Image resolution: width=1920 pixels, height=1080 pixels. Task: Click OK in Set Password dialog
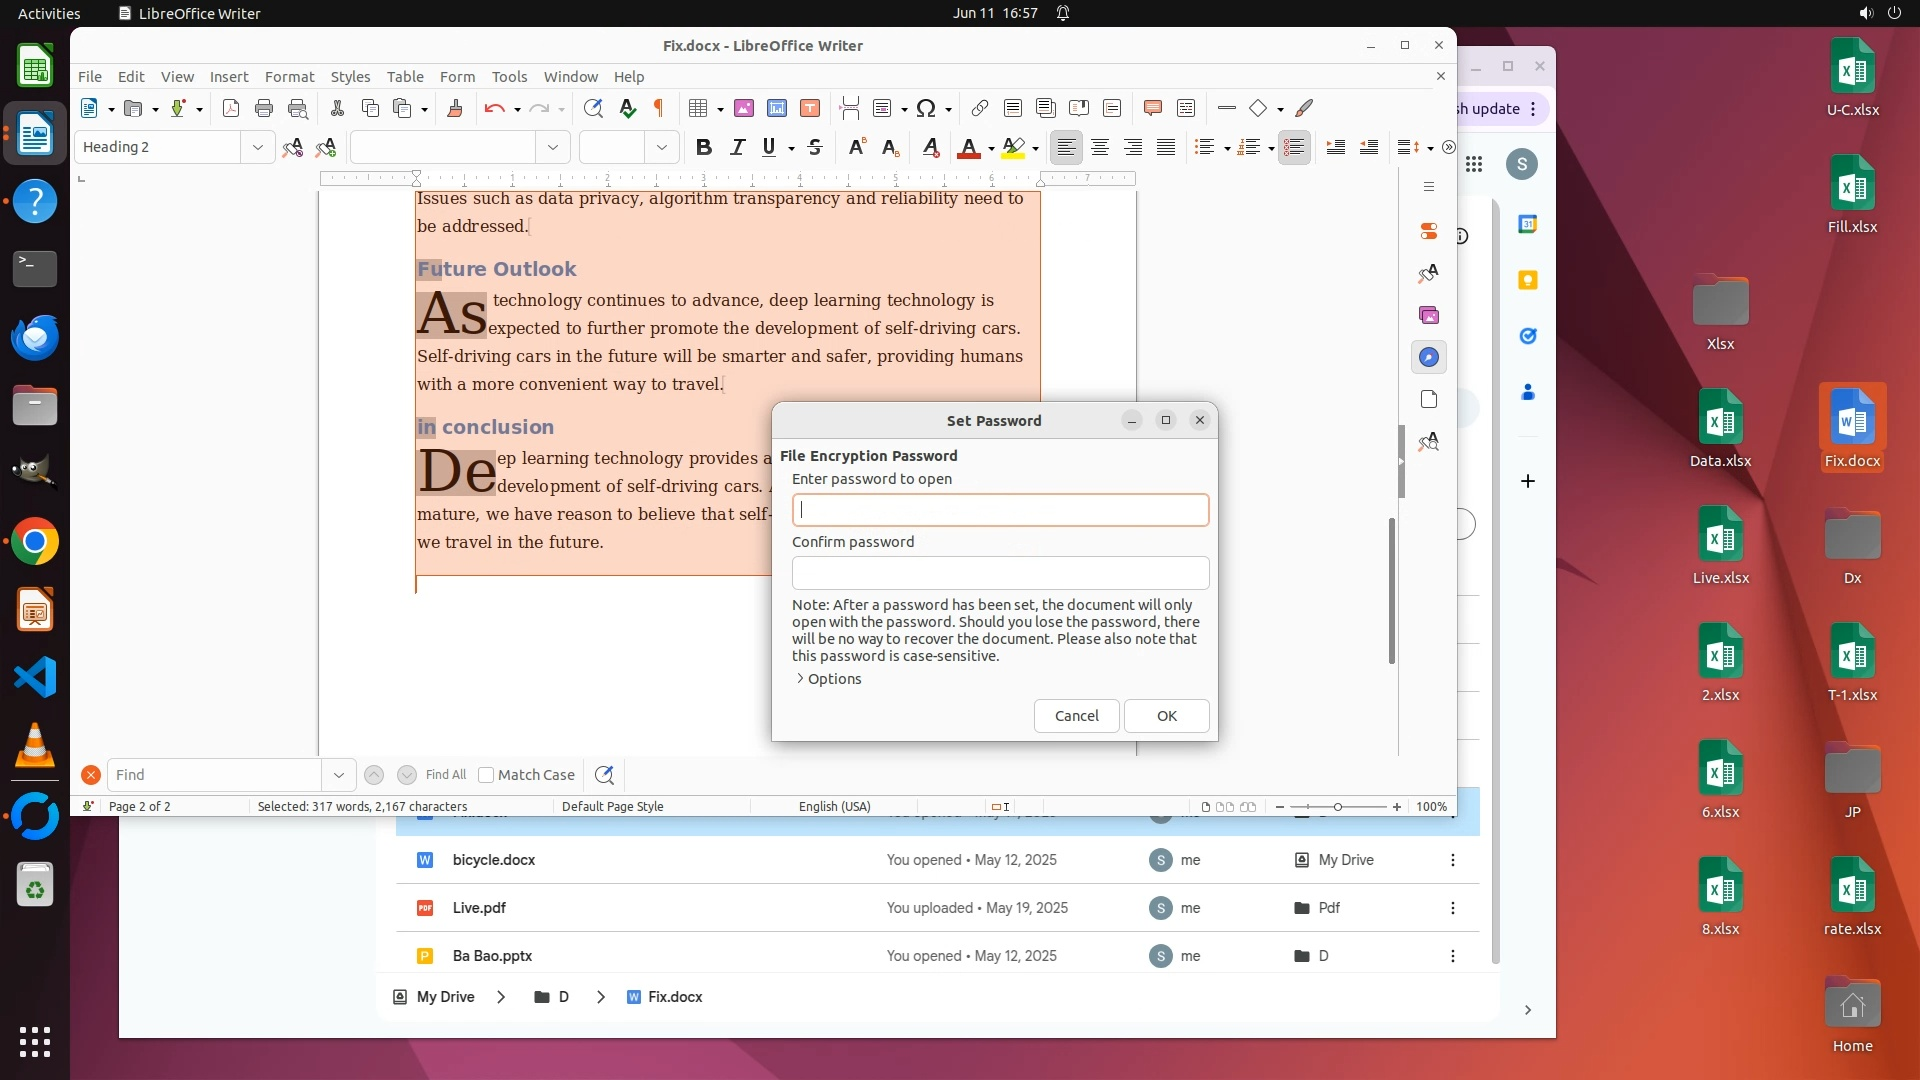[x=1166, y=716]
